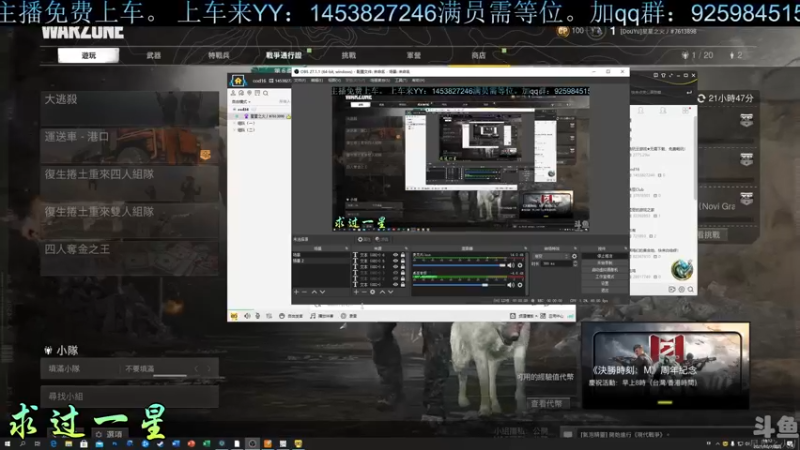Click 停止推流 button in OBS controls

pos(605,256)
